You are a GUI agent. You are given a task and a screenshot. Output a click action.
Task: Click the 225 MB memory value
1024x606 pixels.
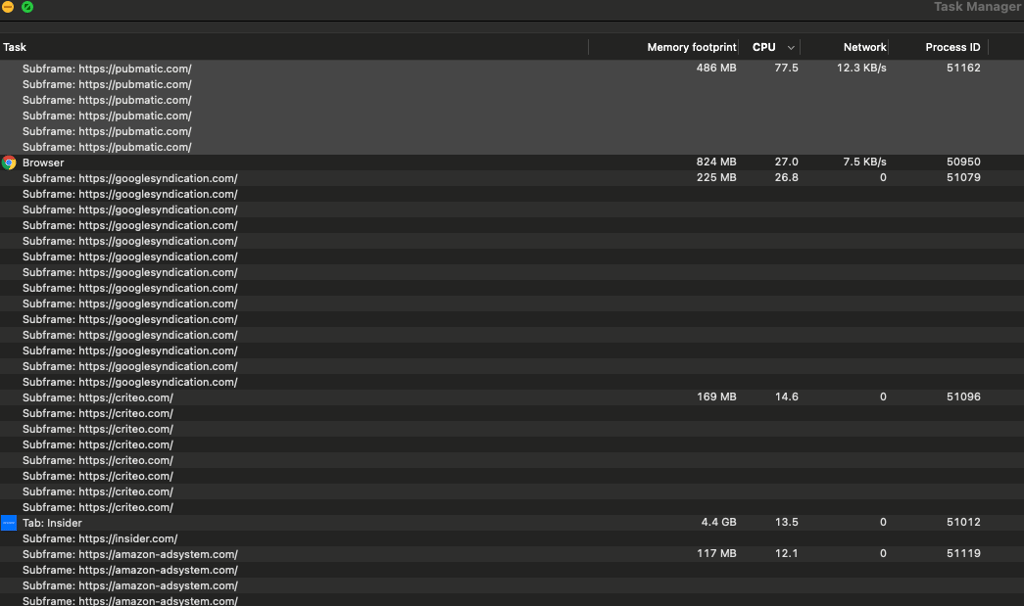[716, 178]
